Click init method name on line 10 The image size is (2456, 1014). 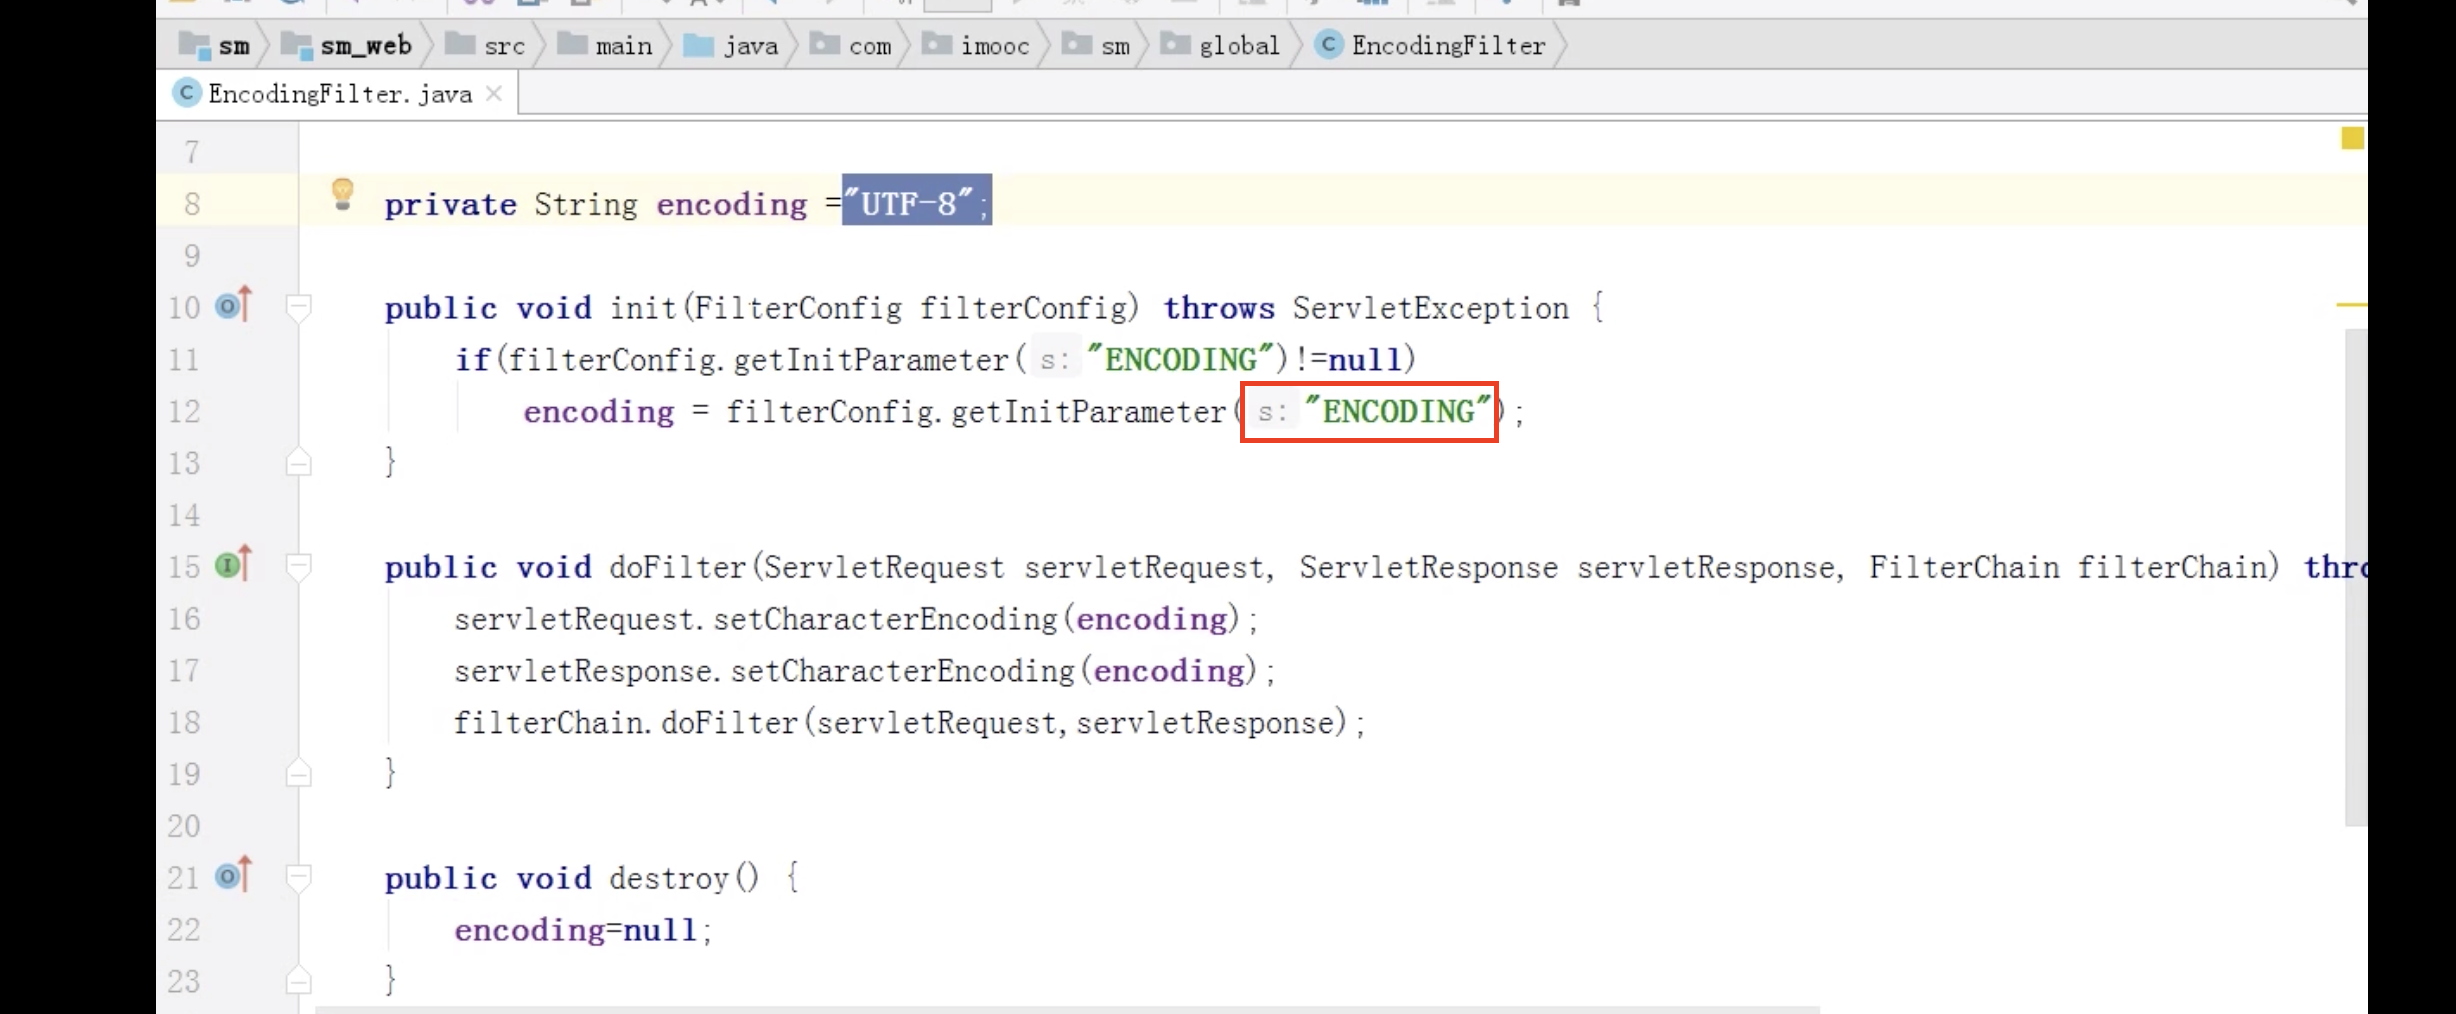pos(643,308)
